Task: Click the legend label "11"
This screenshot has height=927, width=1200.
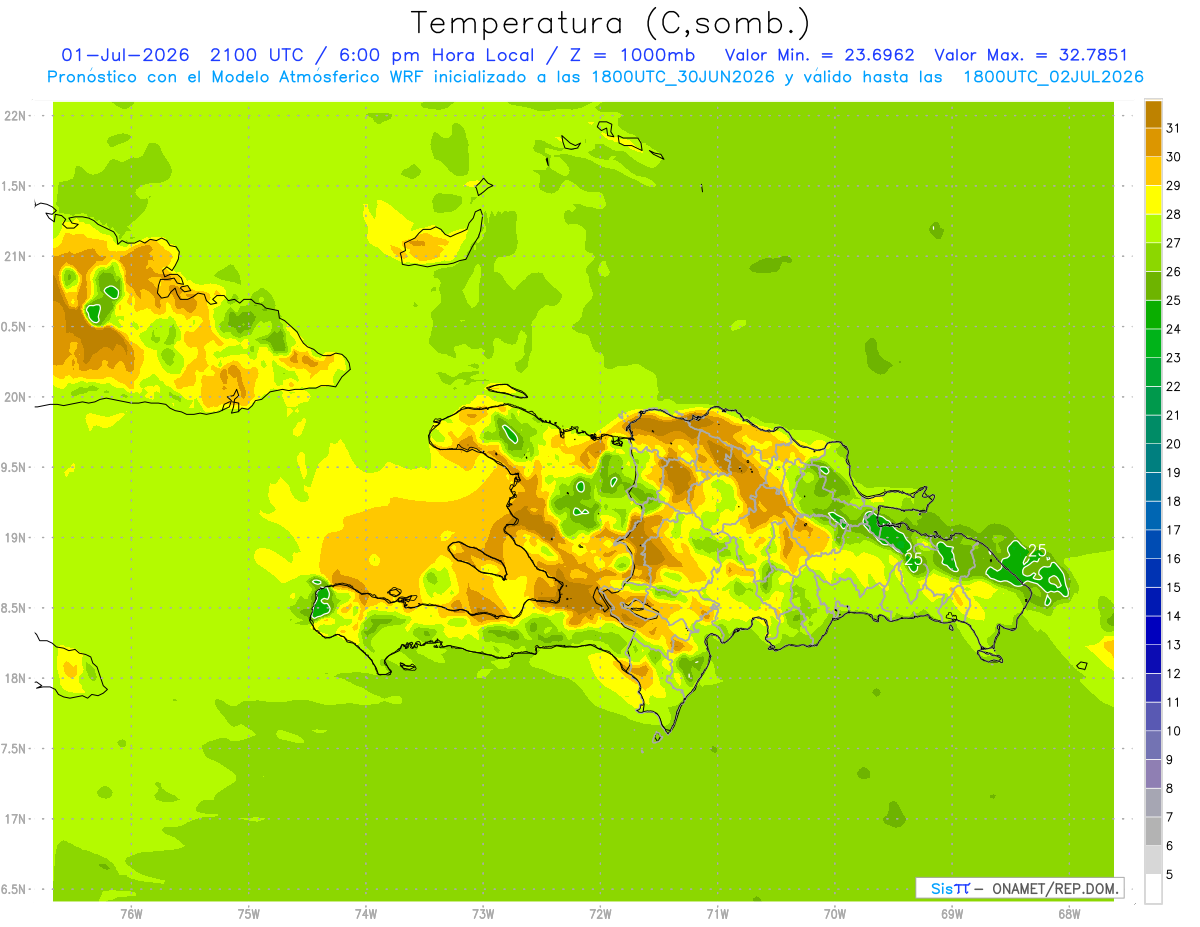Action: [1174, 702]
